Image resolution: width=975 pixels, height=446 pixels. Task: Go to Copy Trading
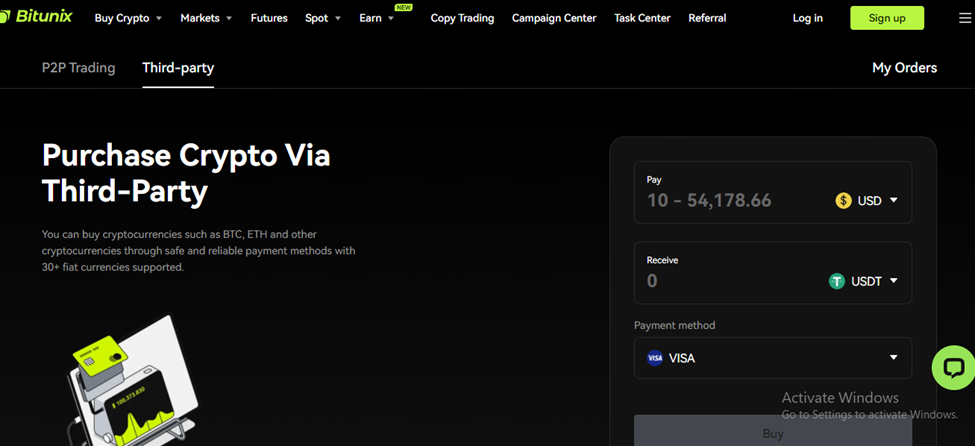tap(462, 18)
